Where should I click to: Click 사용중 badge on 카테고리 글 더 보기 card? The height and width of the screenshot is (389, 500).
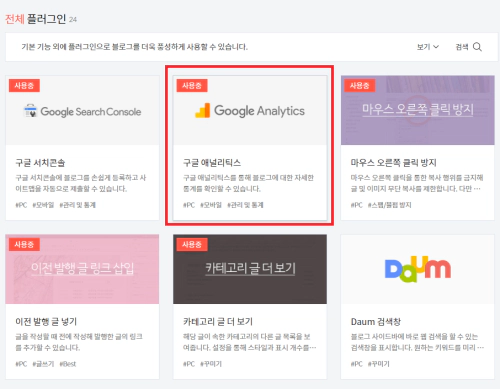192,244
